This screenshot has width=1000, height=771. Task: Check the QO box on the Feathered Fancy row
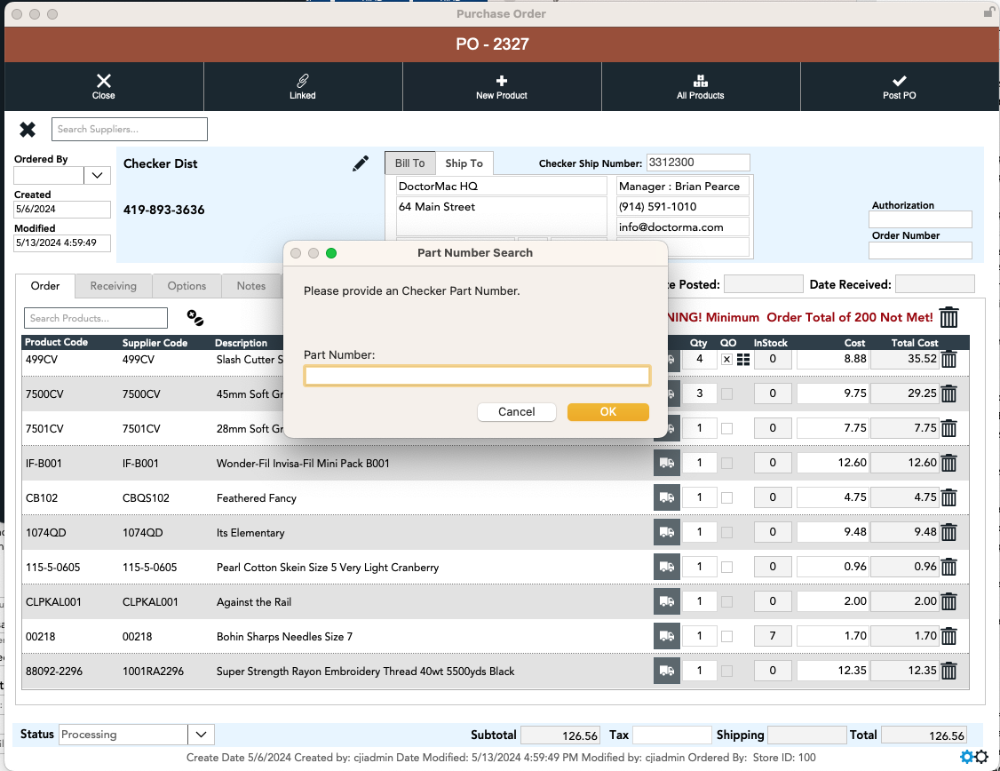tap(727, 497)
